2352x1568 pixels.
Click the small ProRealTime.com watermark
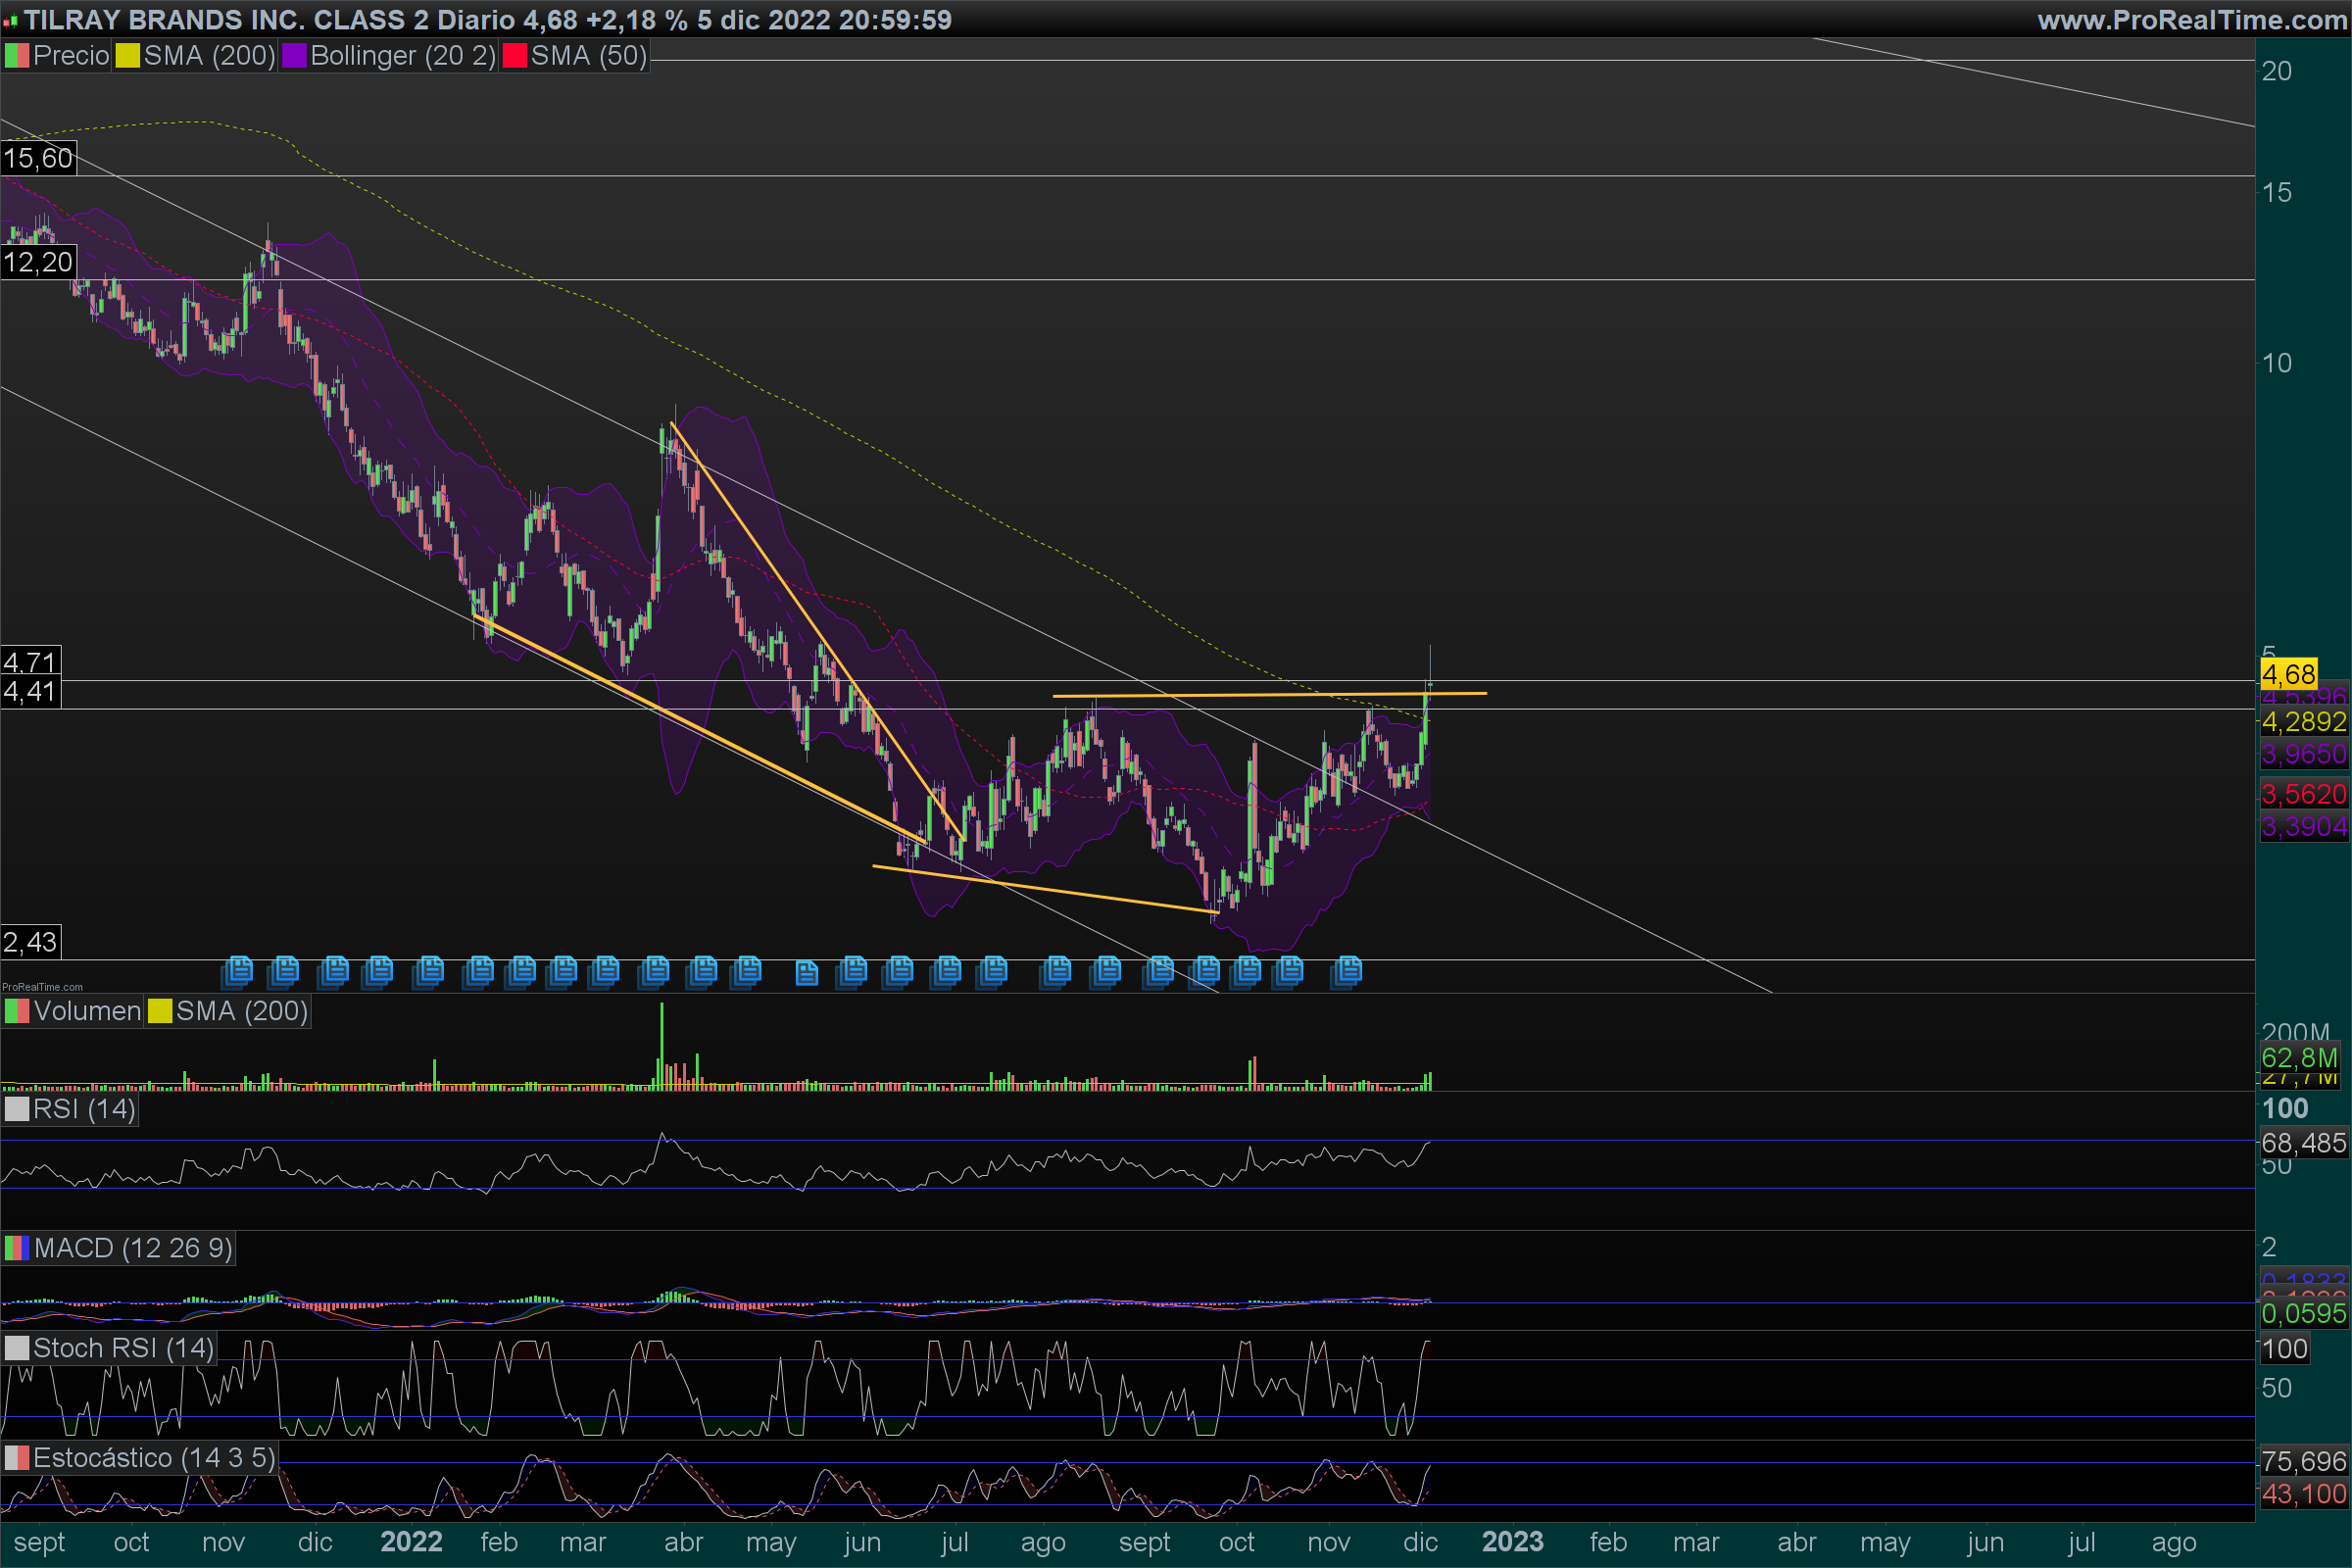click(x=42, y=987)
